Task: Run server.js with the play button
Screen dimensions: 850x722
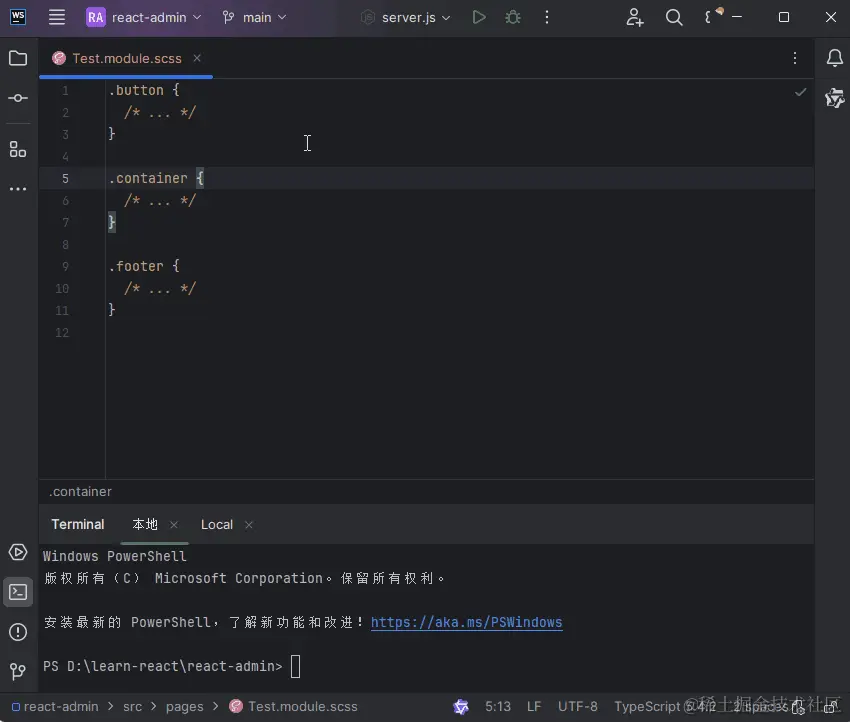Action: coord(479,17)
